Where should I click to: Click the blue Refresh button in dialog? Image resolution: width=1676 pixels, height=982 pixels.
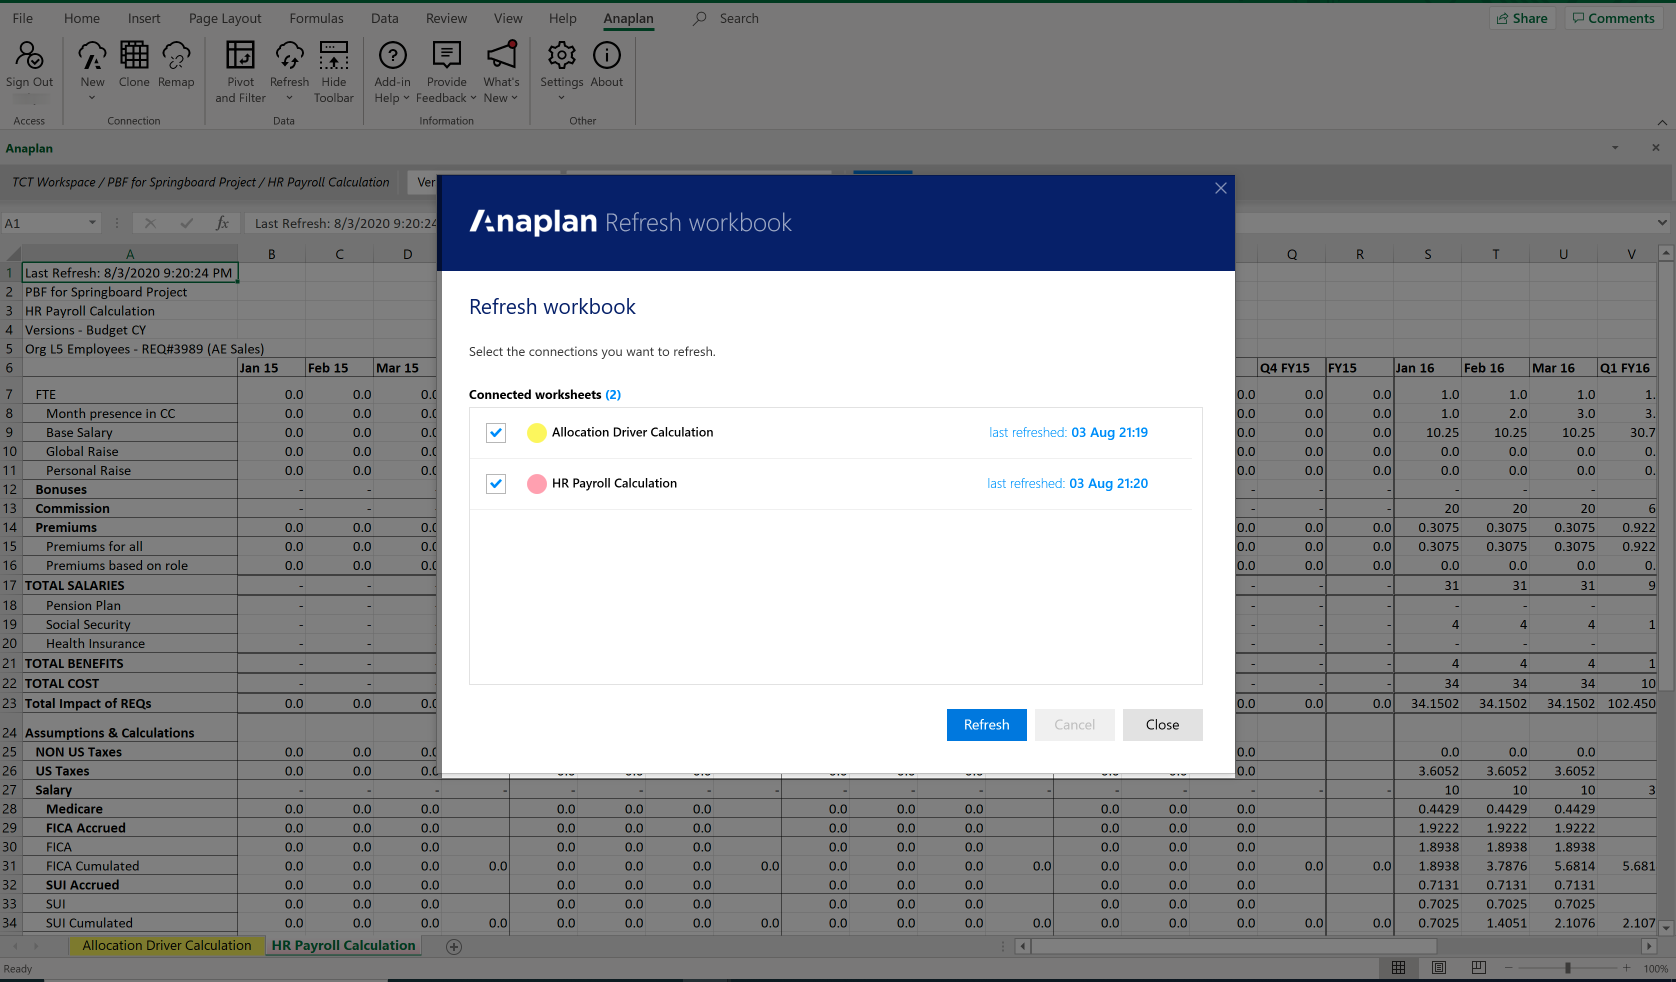click(x=987, y=725)
